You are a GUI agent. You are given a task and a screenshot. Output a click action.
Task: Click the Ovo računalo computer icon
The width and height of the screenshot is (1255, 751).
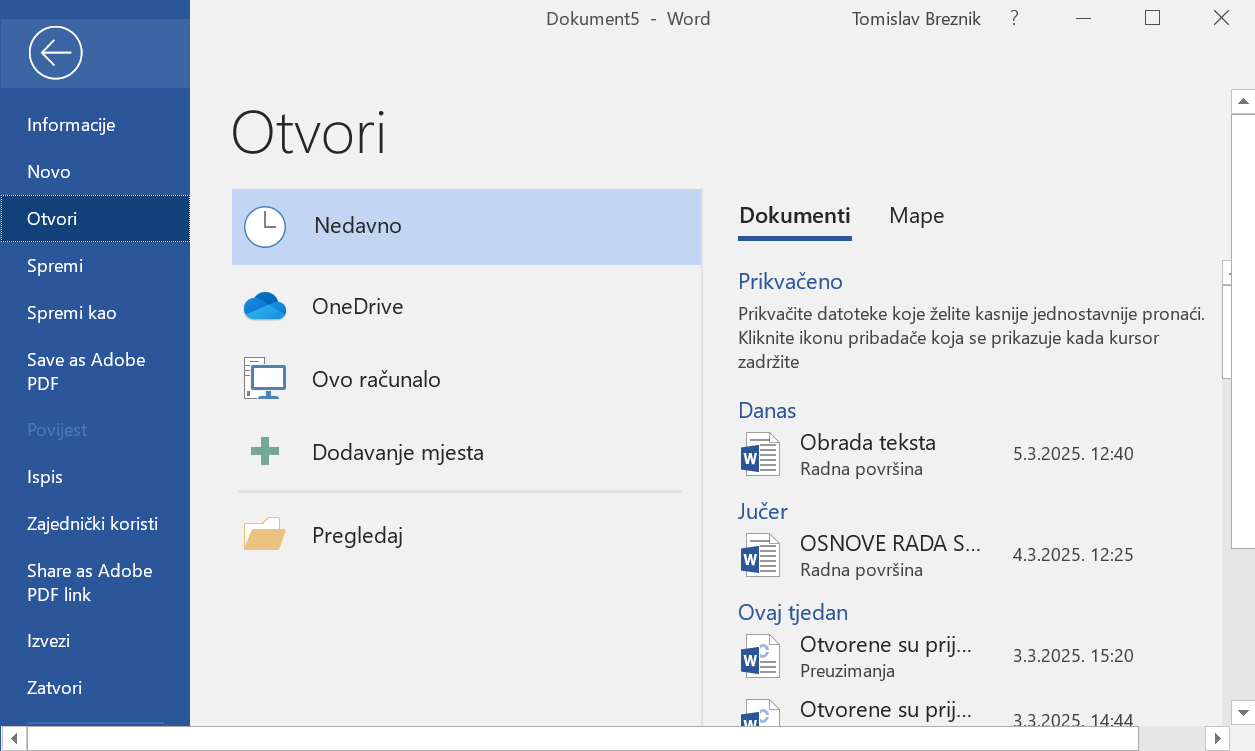(265, 380)
